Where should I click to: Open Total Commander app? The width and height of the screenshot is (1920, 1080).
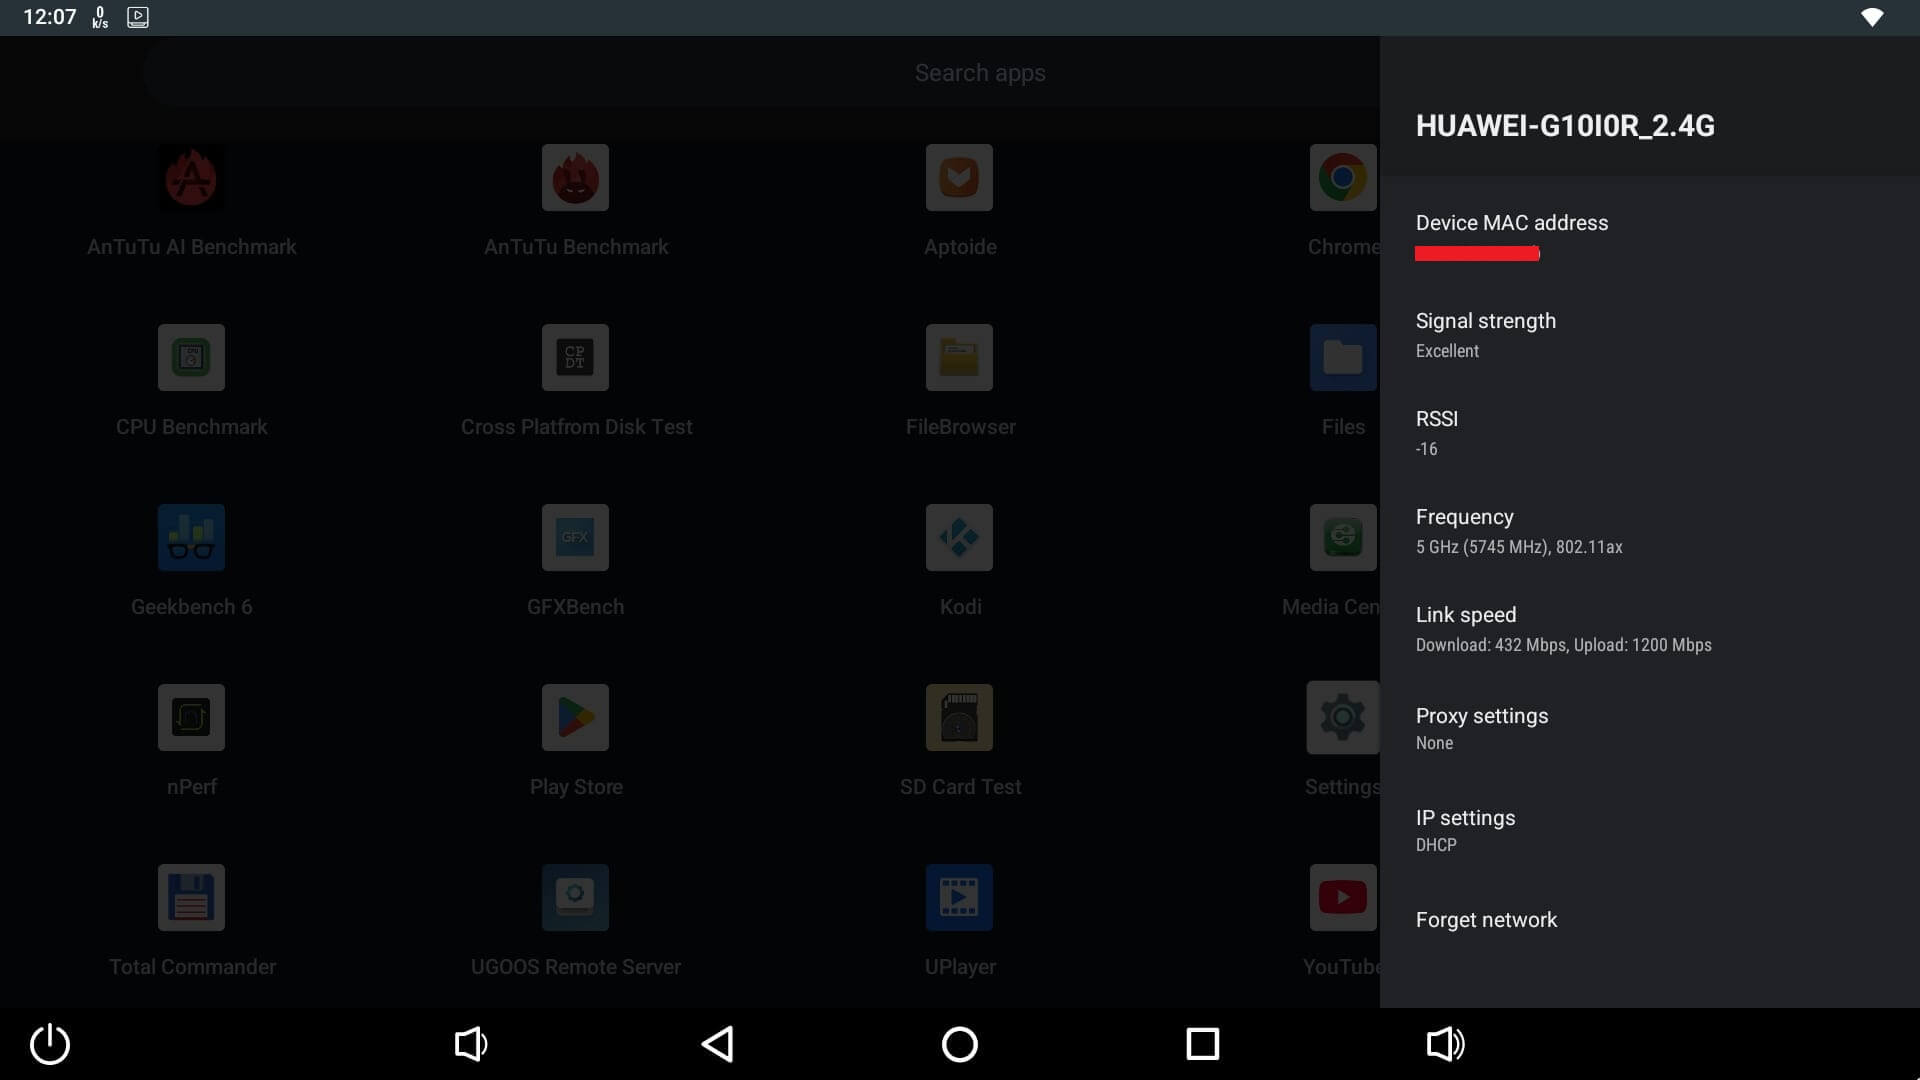191,898
